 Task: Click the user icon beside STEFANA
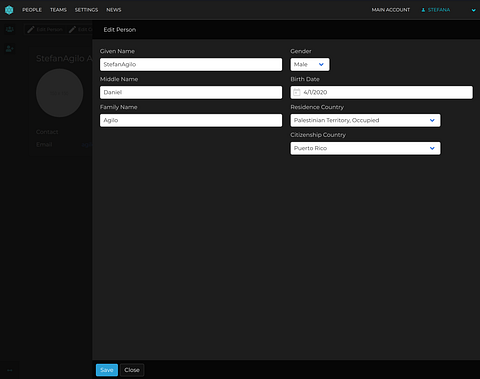coord(423,10)
